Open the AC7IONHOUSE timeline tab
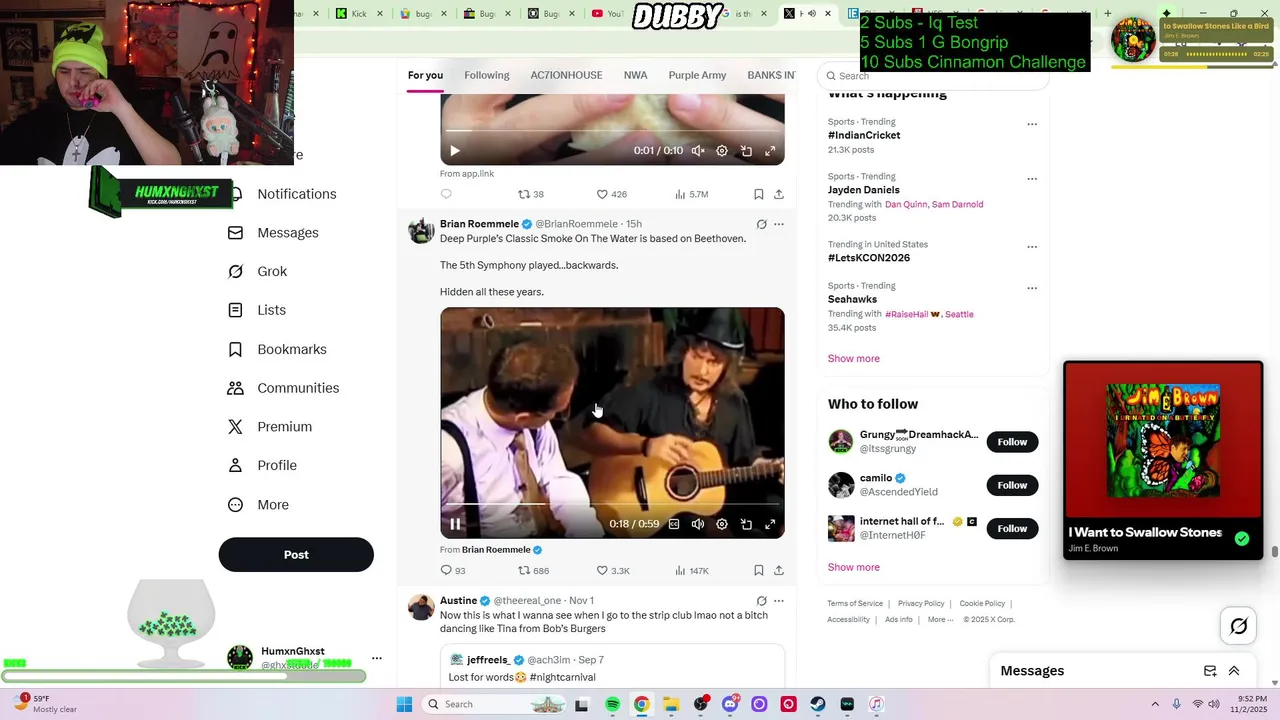 point(566,76)
